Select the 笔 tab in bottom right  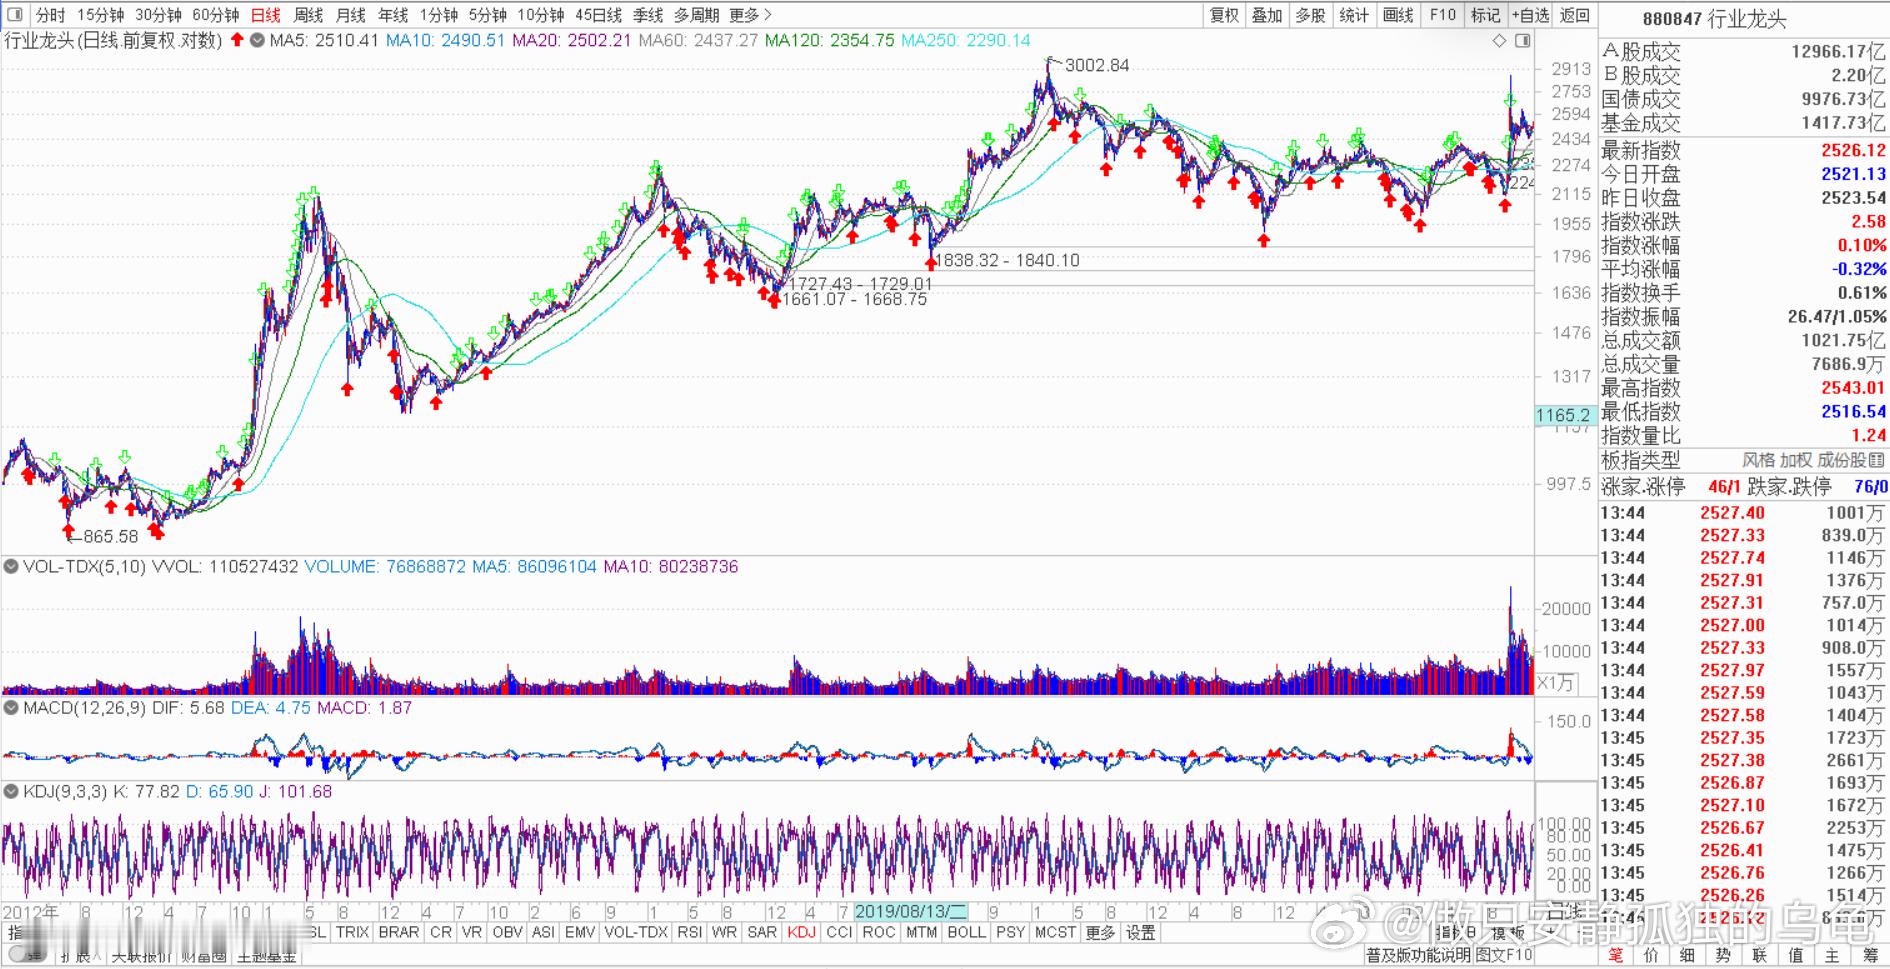click(1616, 955)
